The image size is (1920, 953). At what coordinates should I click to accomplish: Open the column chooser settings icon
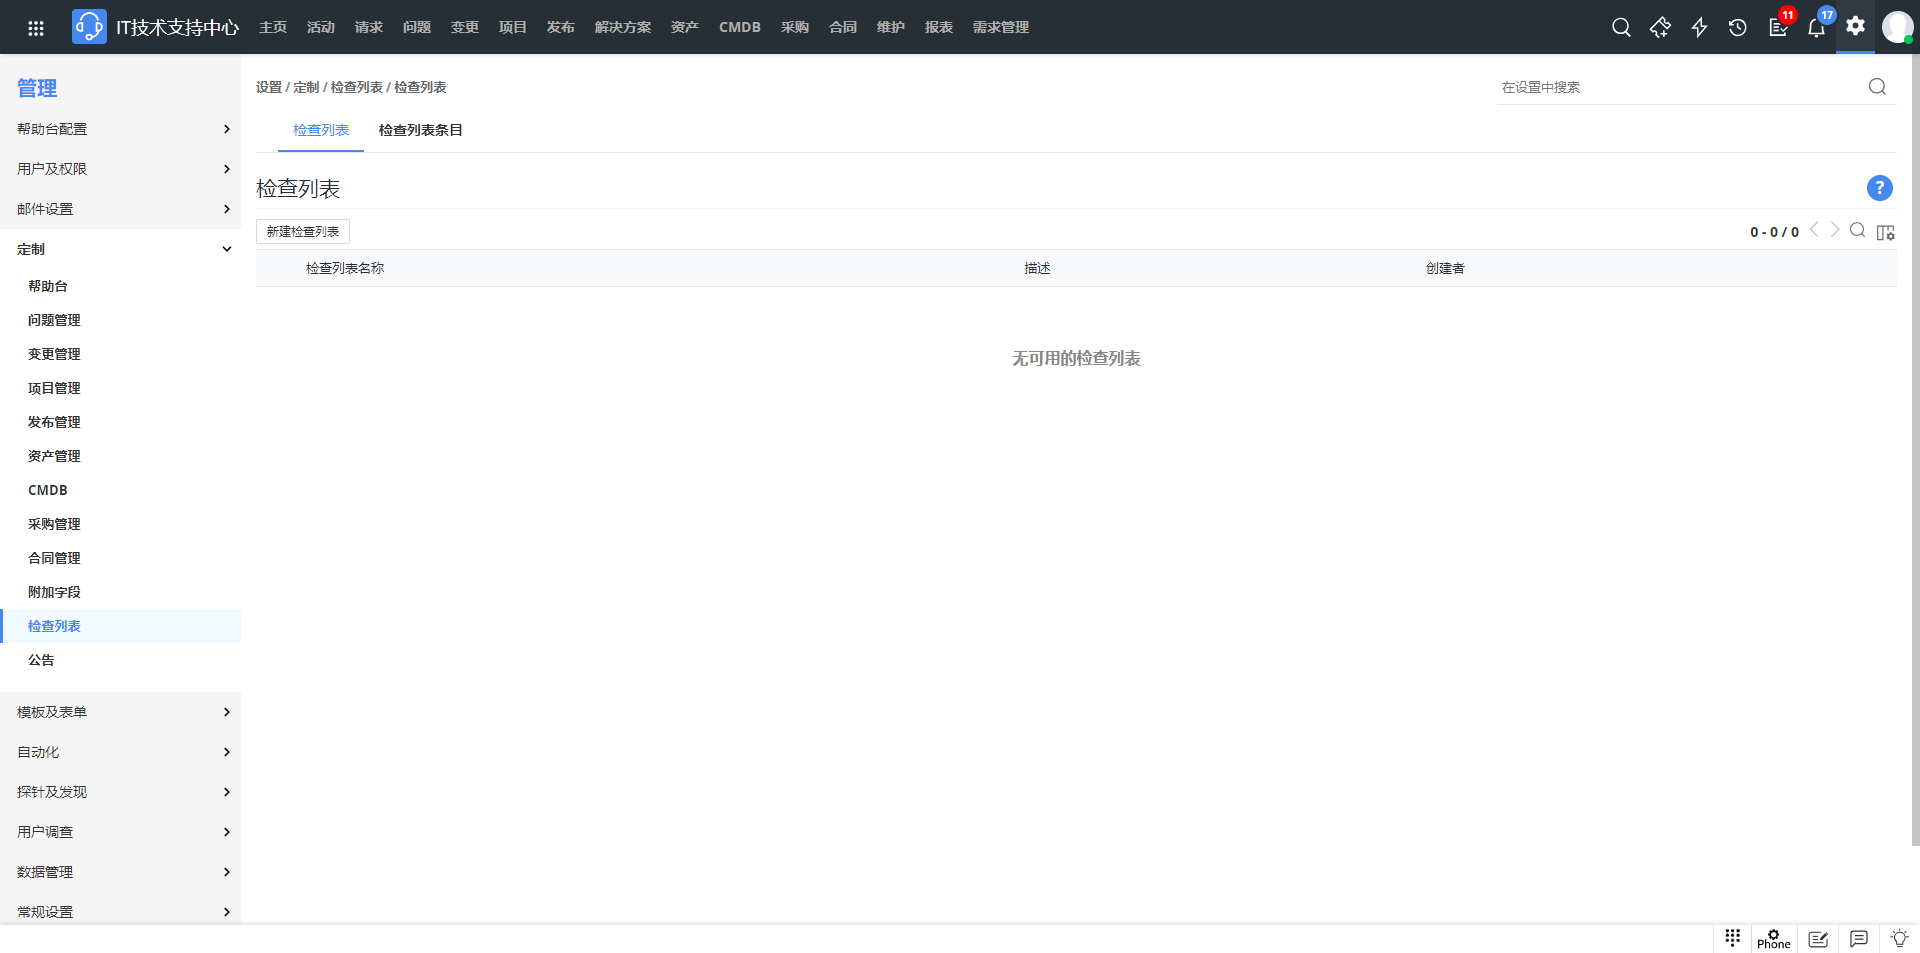click(x=1885, y=232)
